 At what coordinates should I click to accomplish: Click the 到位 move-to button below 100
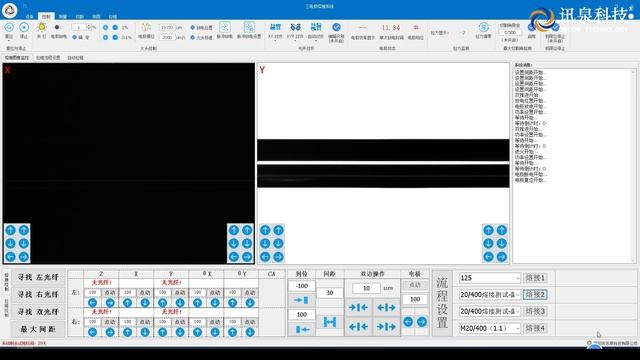tap(301, 329)
